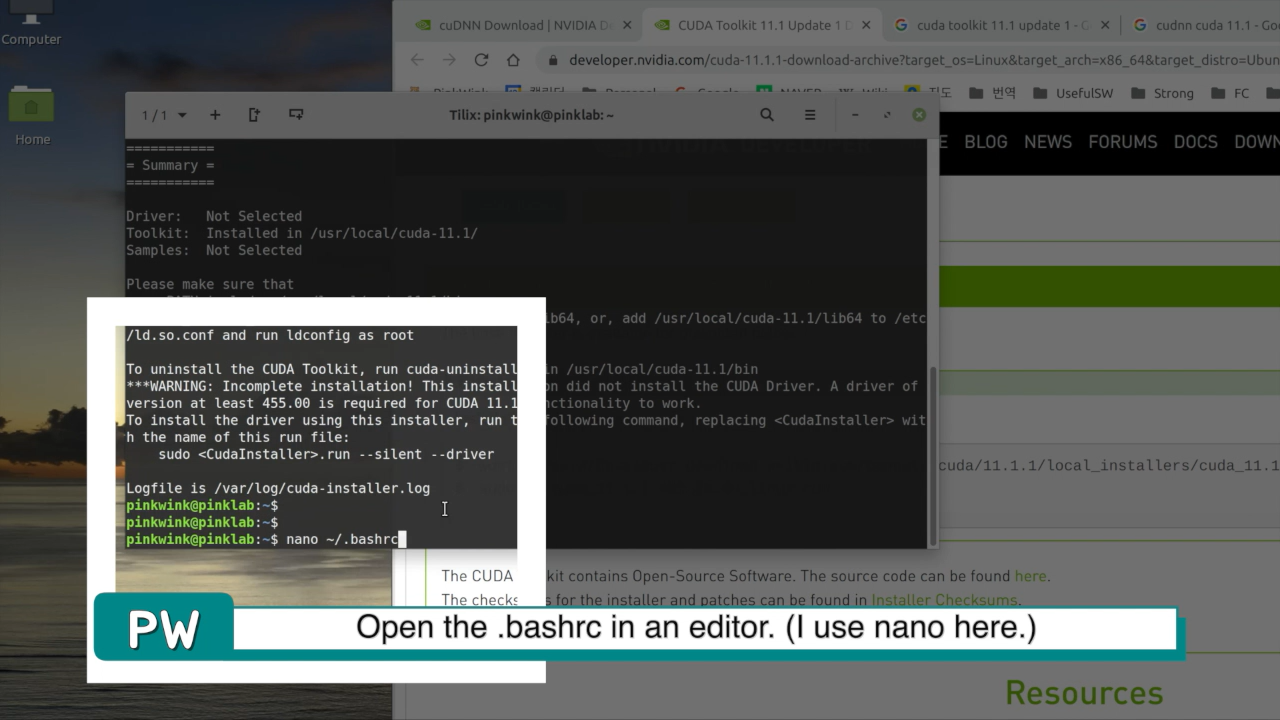
Task: Minimize the Tilix window
Action: 855,115
